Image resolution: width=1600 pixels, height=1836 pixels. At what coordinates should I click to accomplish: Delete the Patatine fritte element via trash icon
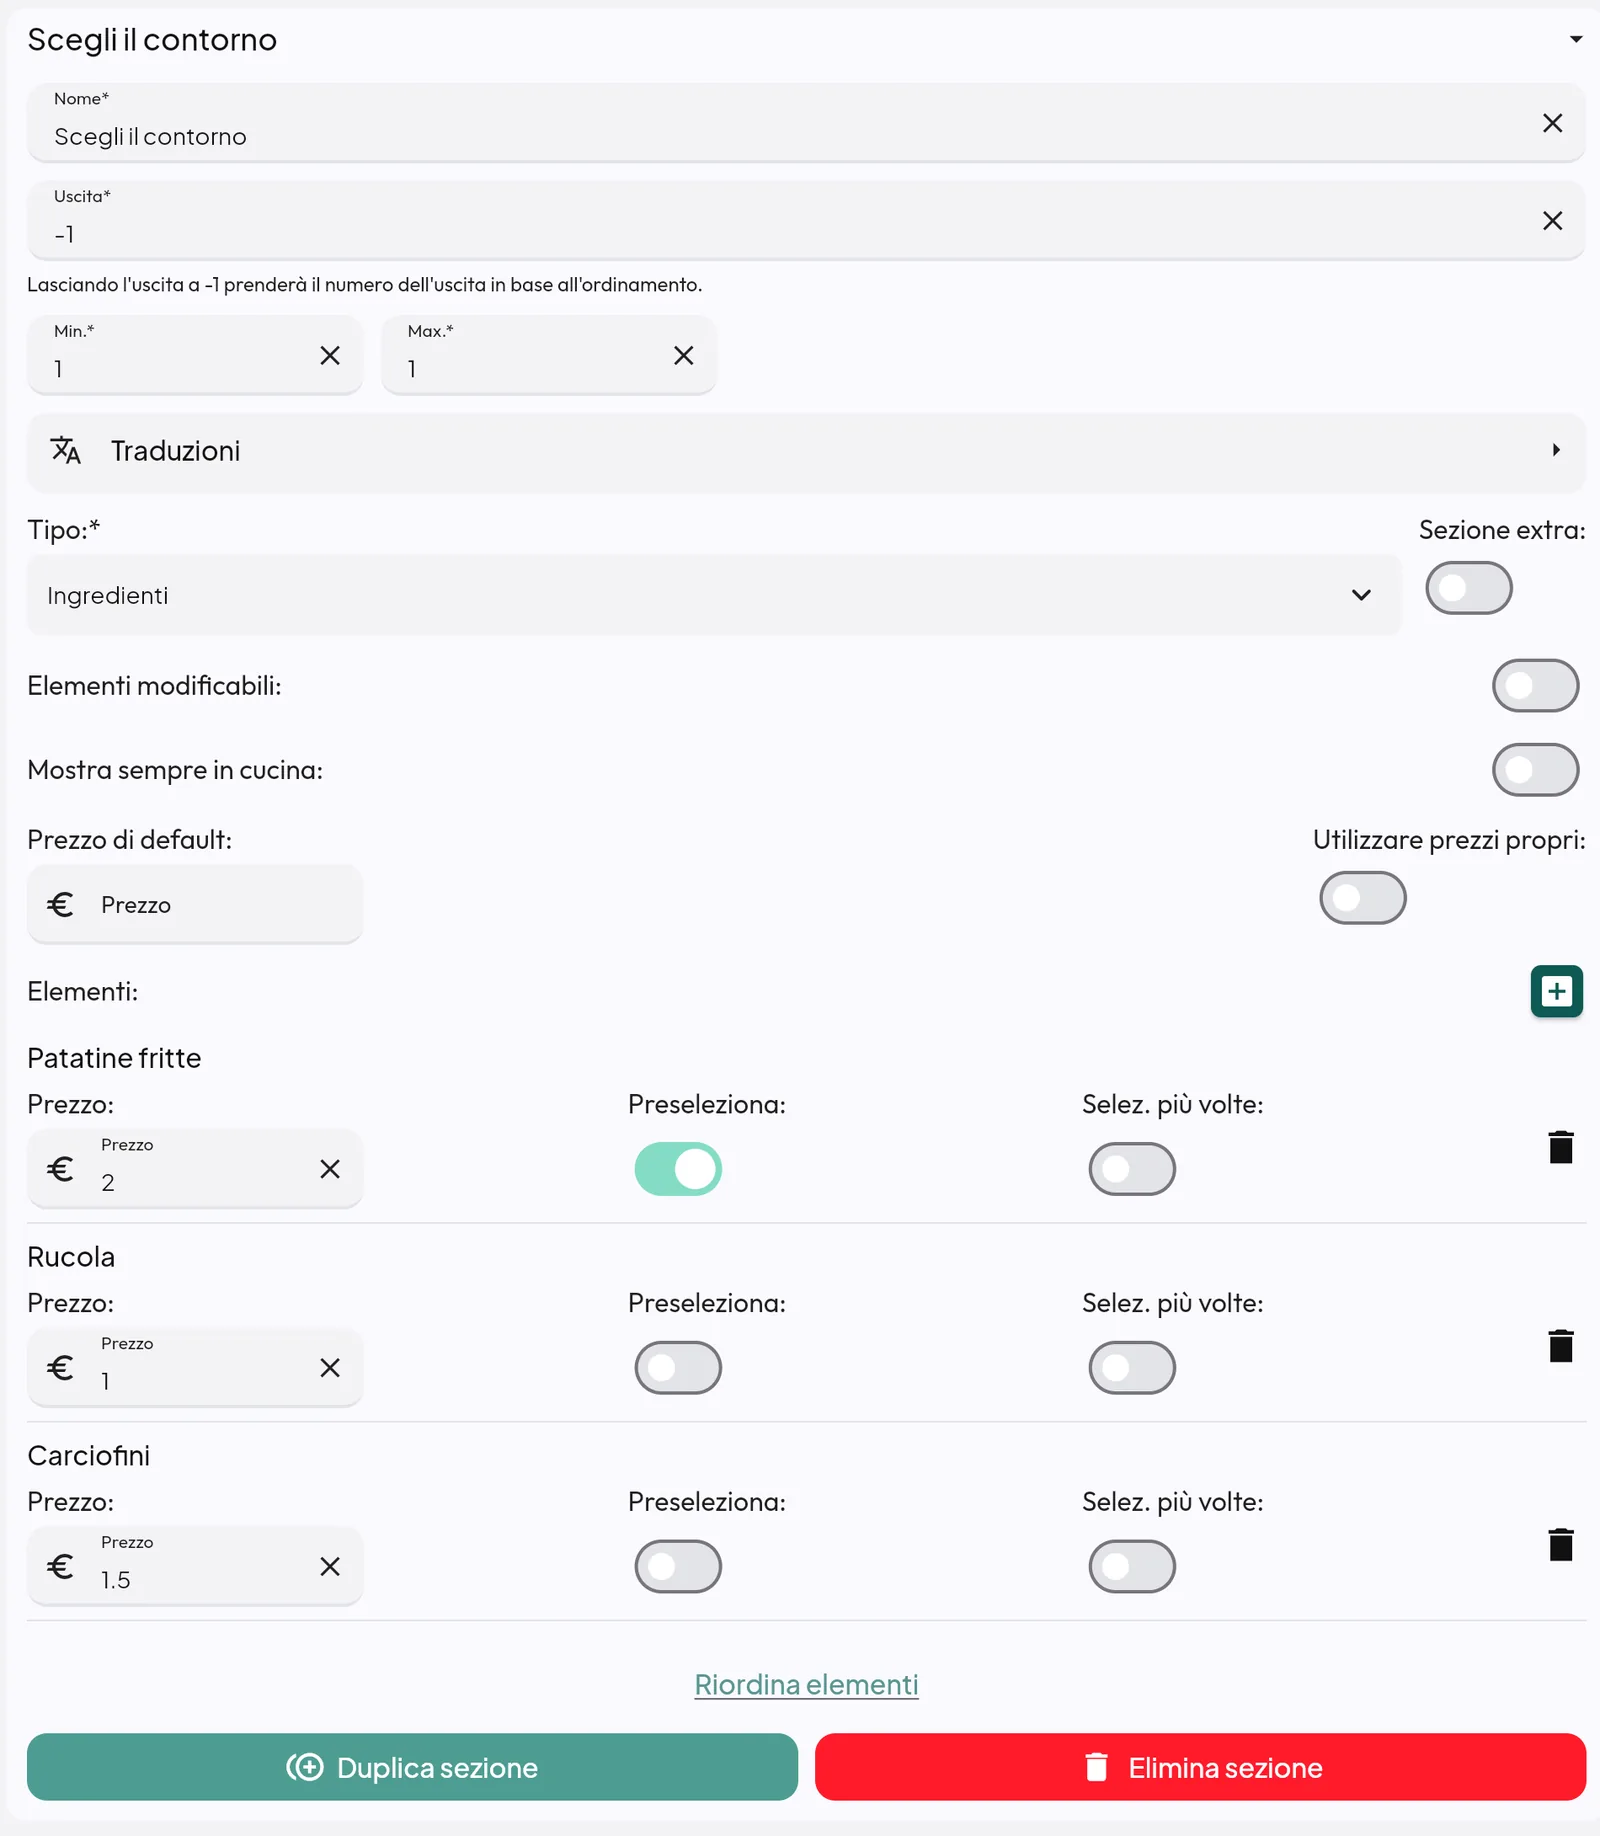coord(1560,1147)
